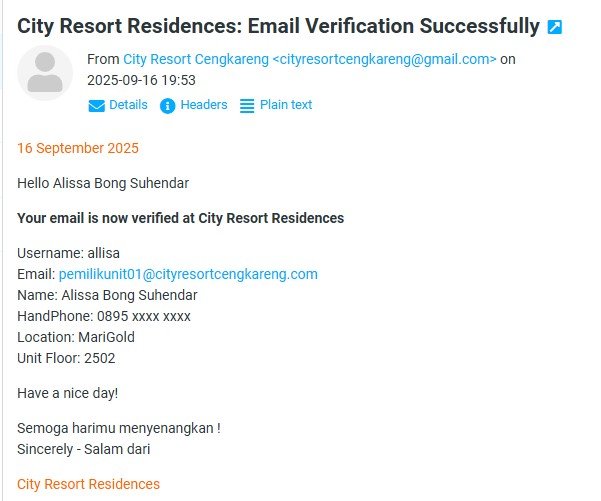Click the sender avatar placeholder
601x501 pixels.
coord(45,73)
